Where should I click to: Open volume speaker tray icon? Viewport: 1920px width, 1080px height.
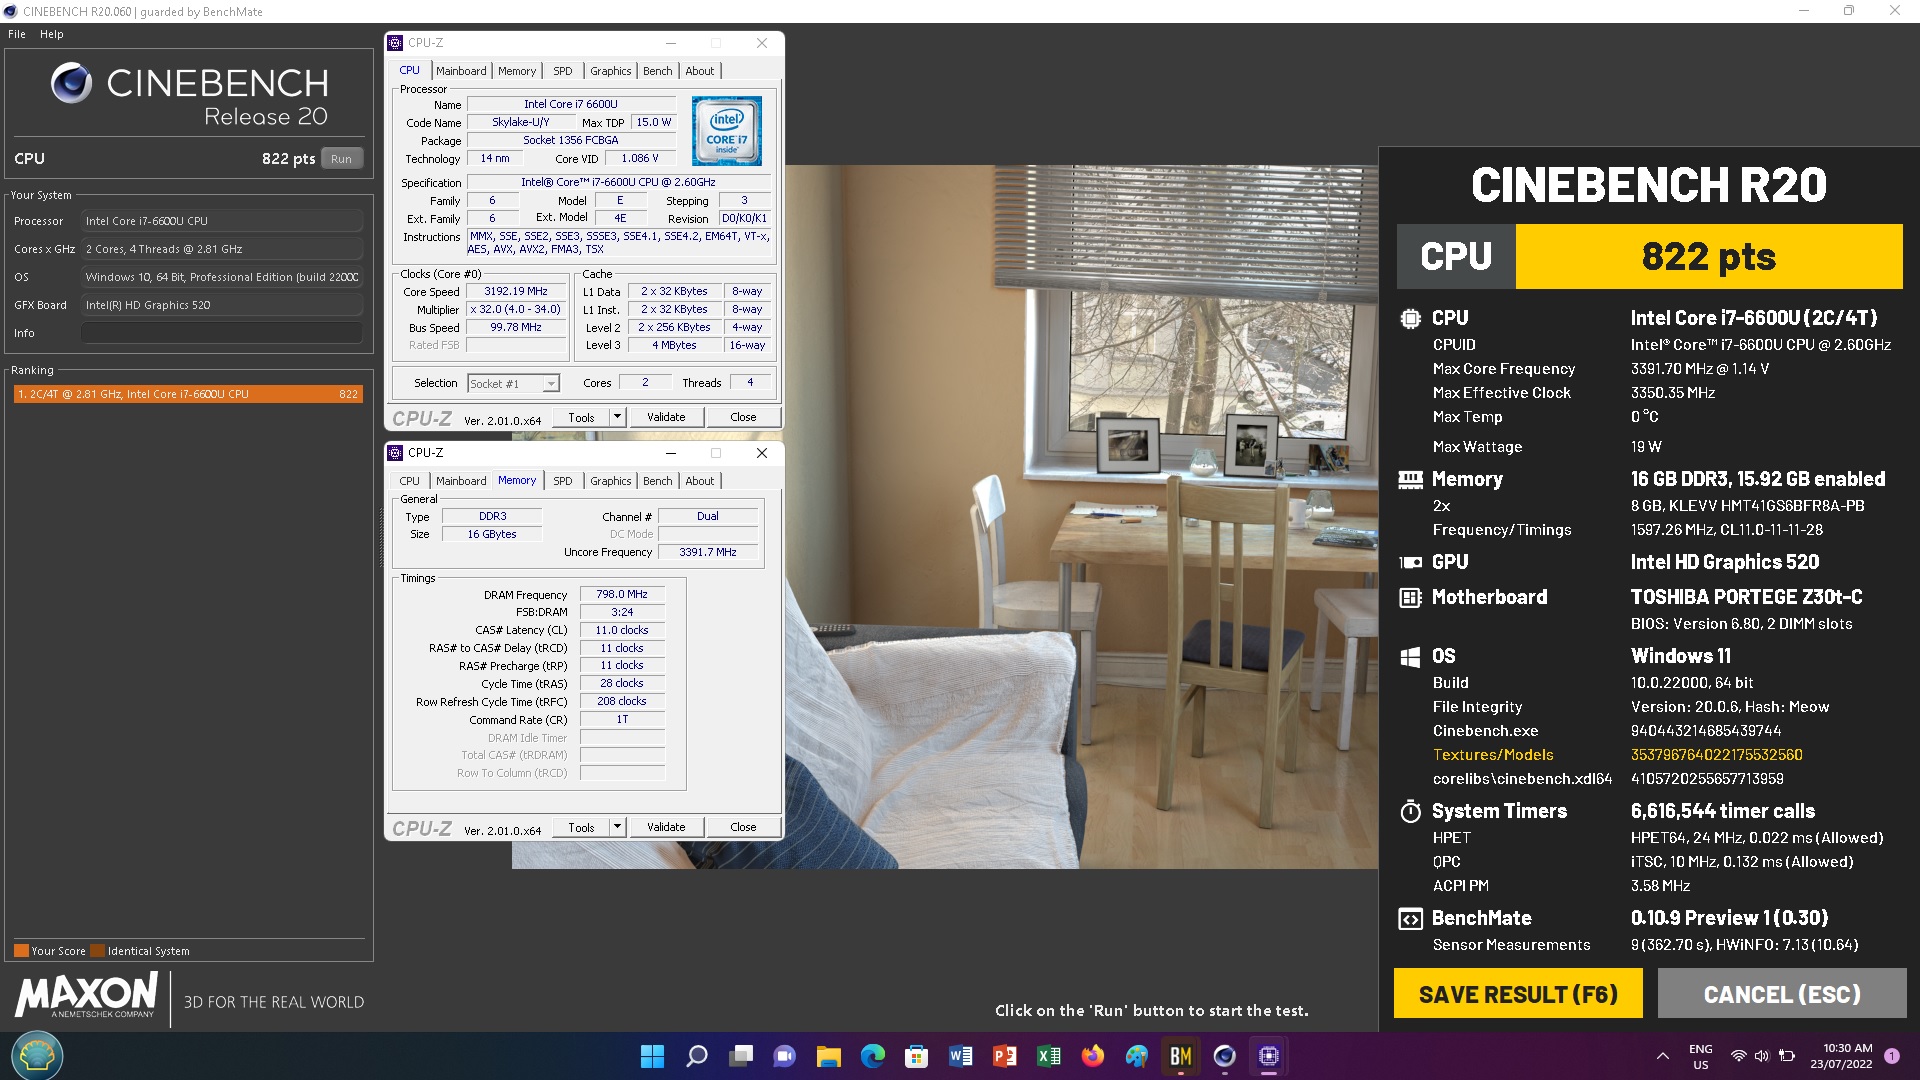(x=1762, y=1056)
